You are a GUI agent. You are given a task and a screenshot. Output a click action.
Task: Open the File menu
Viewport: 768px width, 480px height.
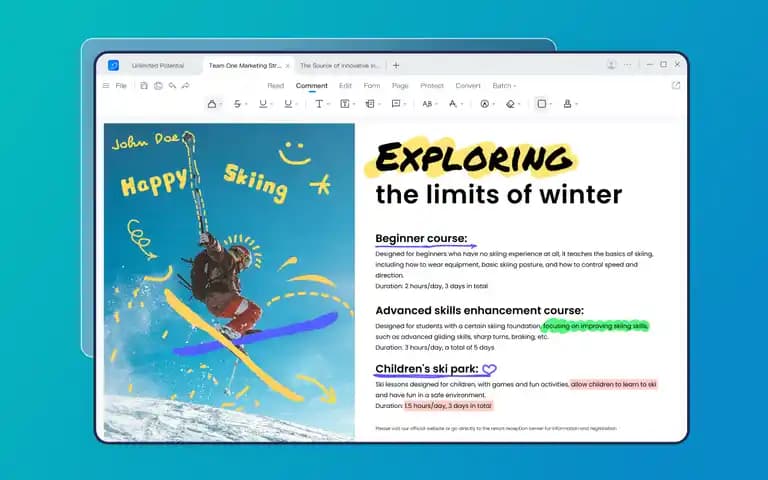tap(121, 86)
